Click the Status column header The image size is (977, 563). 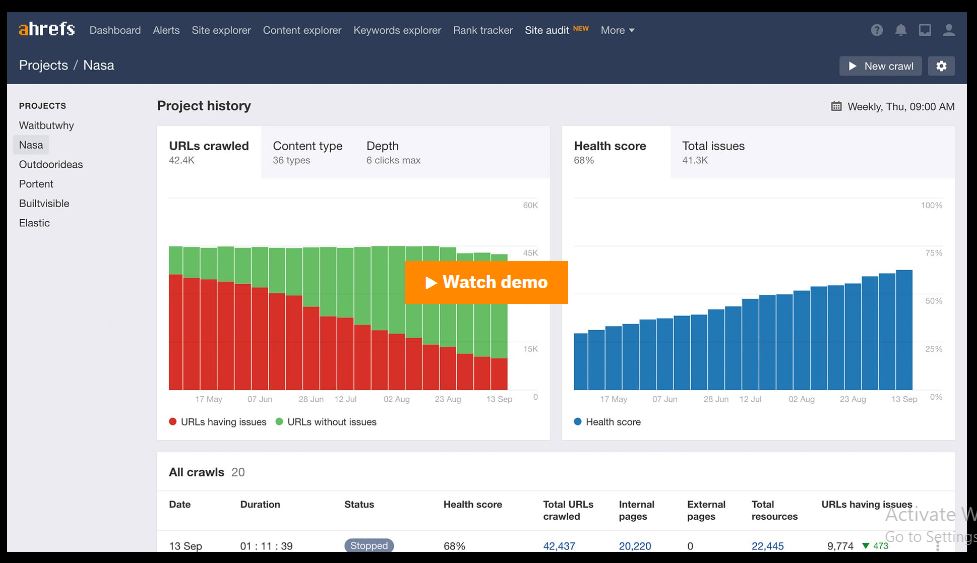click(x=359, y=504)
